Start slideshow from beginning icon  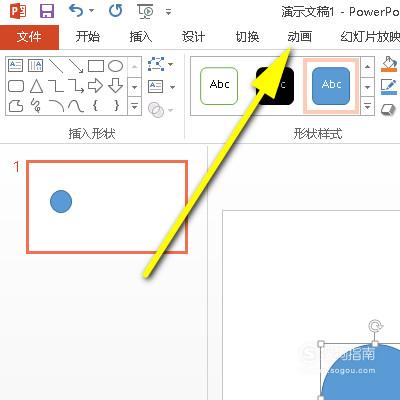146,11
